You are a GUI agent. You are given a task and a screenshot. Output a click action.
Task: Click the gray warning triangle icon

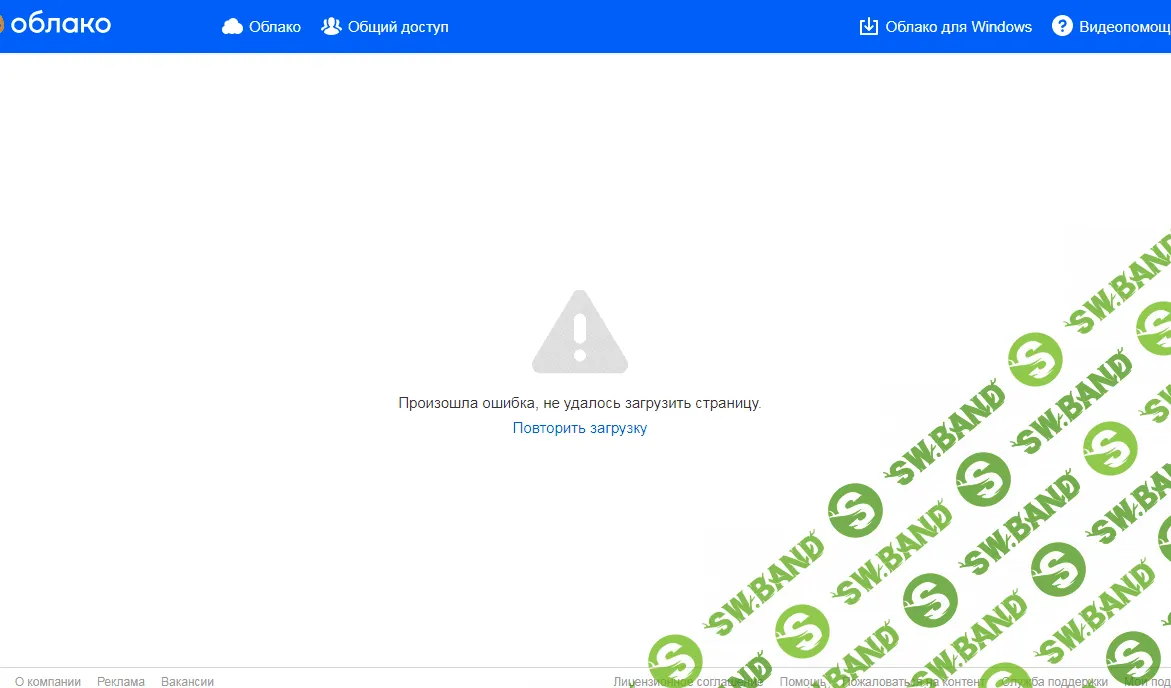tap(580, 332)
